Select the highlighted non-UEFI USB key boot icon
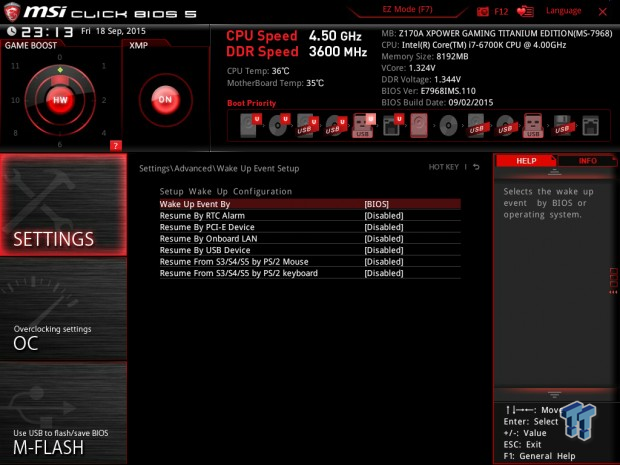620x465 pixels. (x=533, y=125)
